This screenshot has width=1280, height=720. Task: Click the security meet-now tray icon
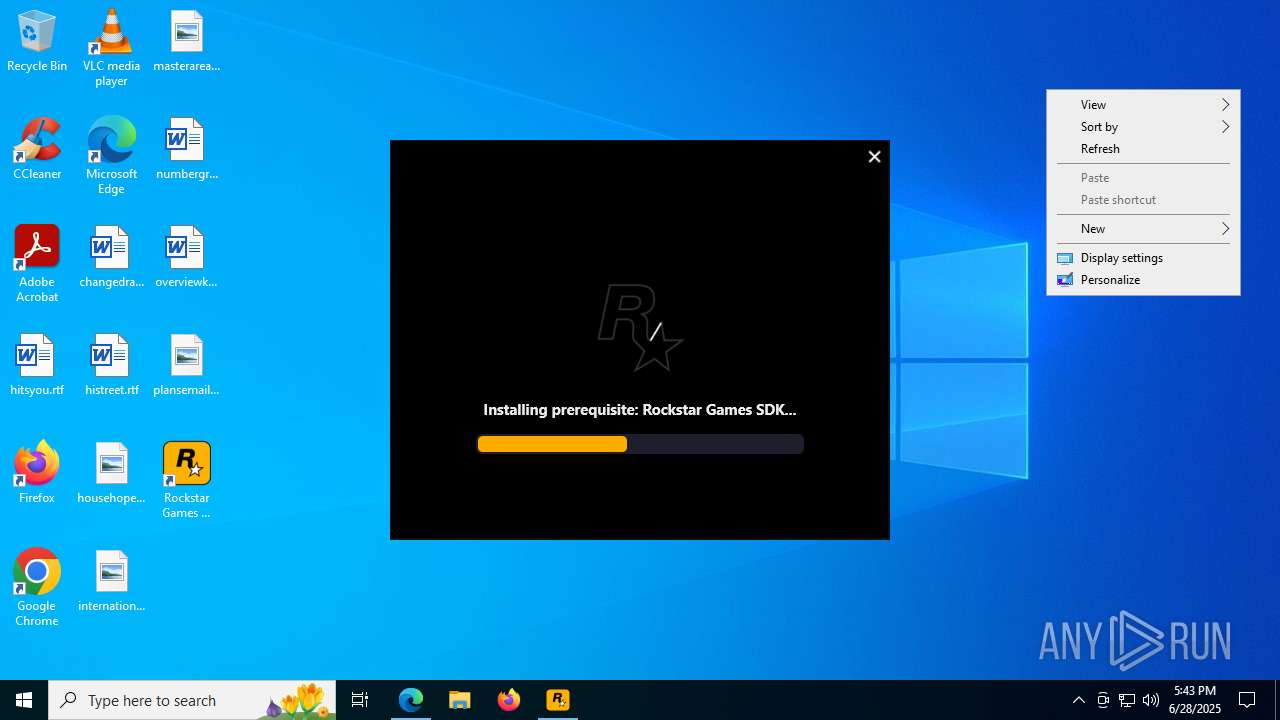click(1103, 700)
